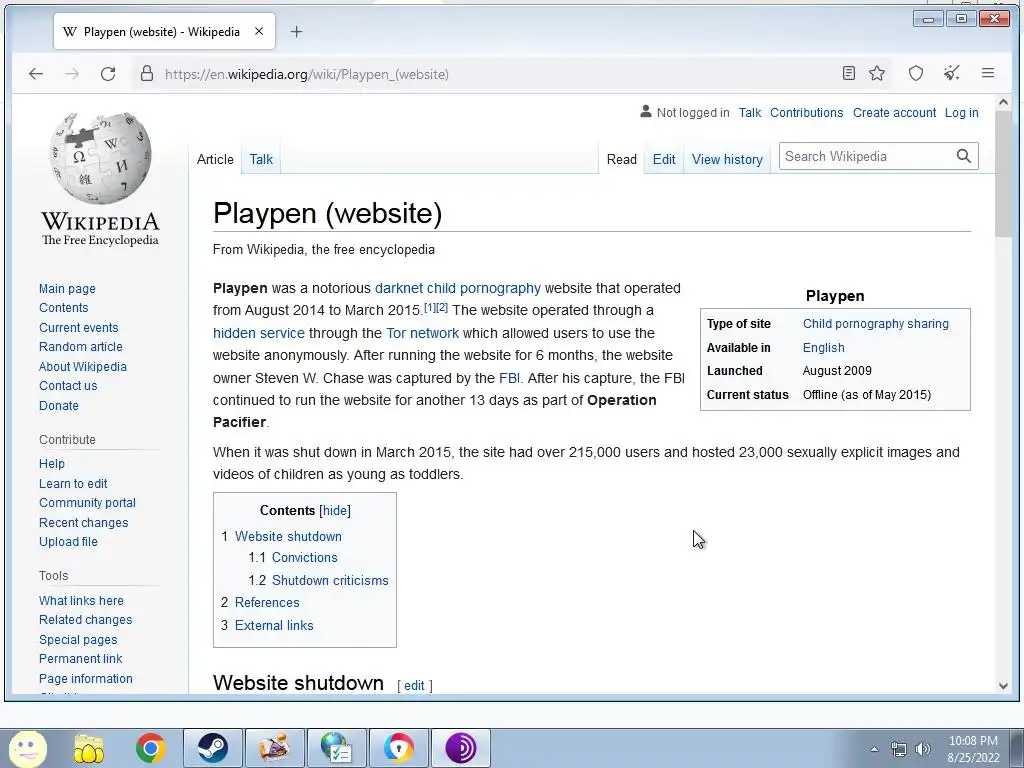Open citation reference [1]

coord(430,307)
